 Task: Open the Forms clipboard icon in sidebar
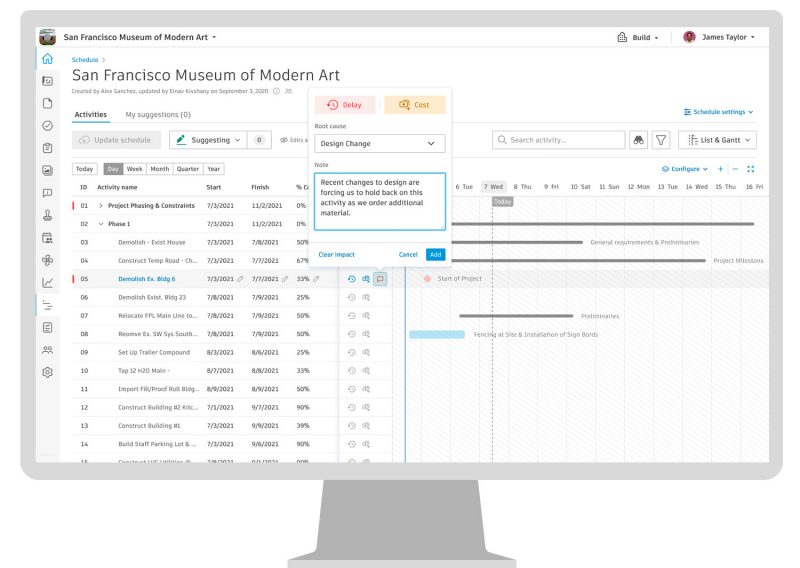pyautogui.click(x=47, y=148)
